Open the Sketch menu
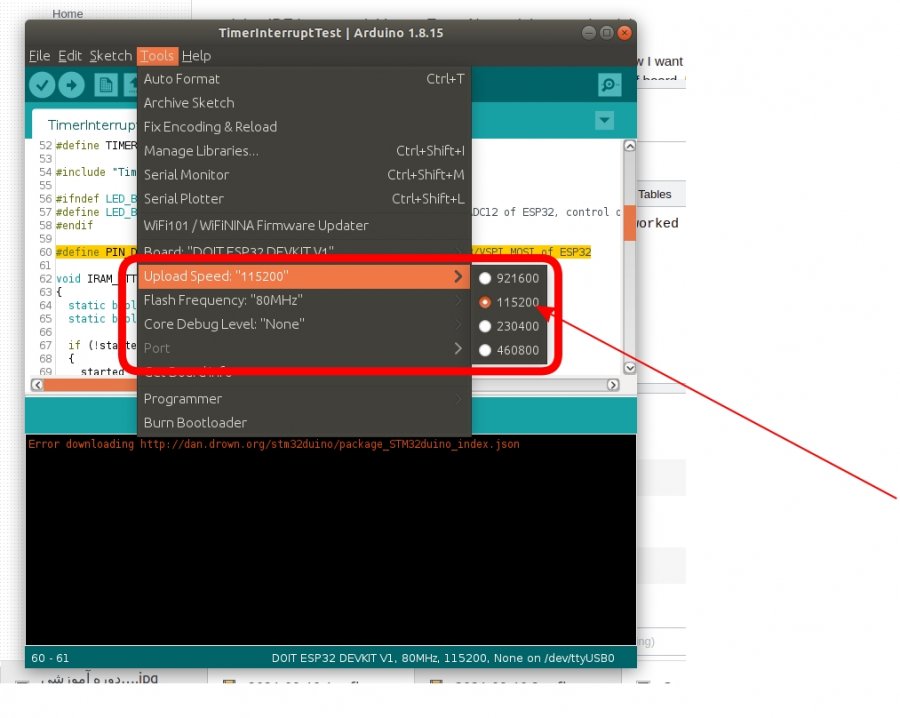900x718 pixels. [x=111, y=56]
